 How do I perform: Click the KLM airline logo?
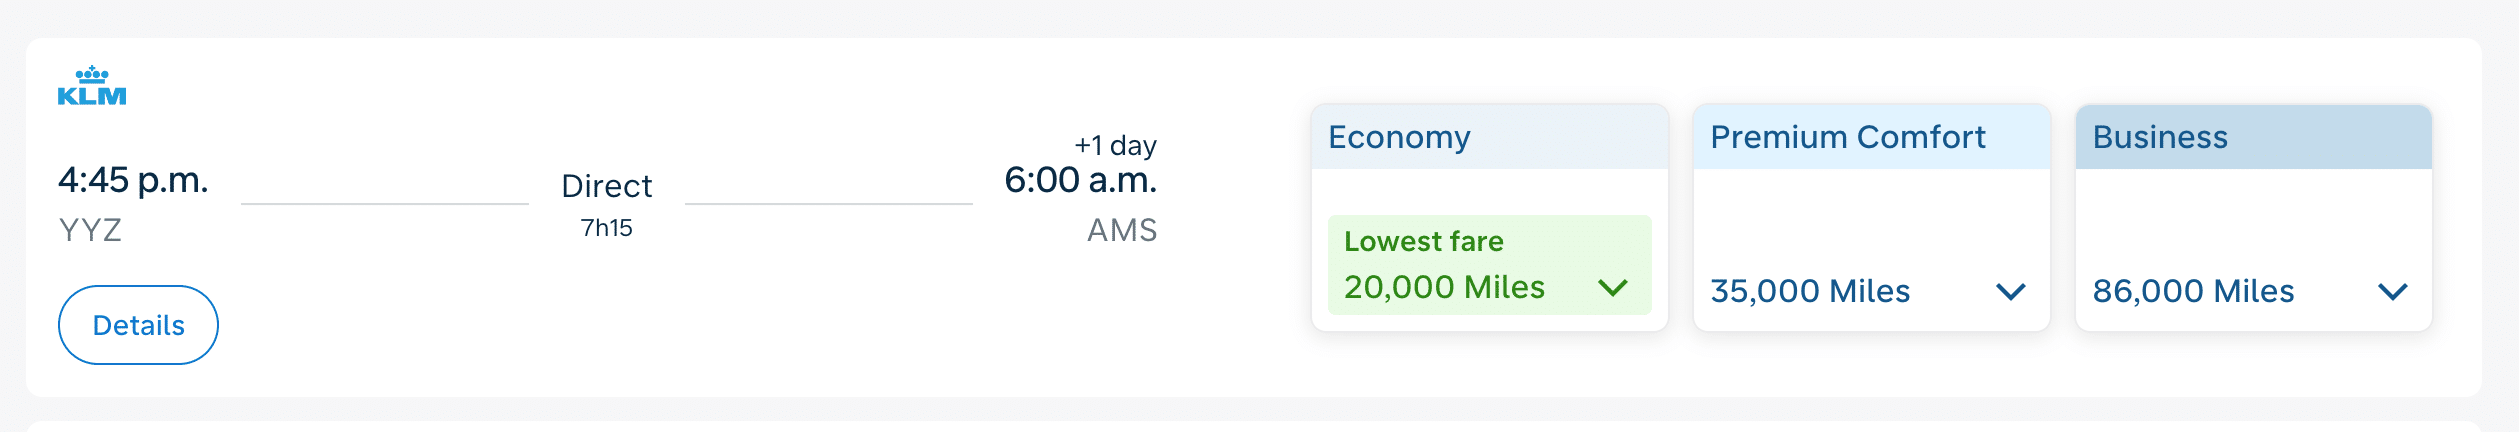(x=92, y=87)
